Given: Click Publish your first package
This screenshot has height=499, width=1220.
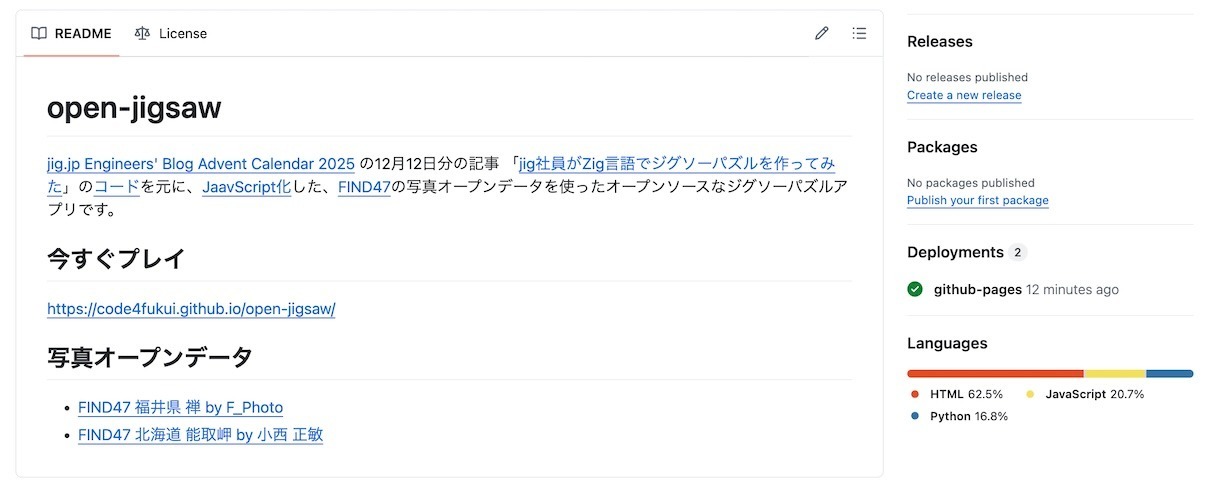Looking at the screenshot, I should tap(977, 200).
